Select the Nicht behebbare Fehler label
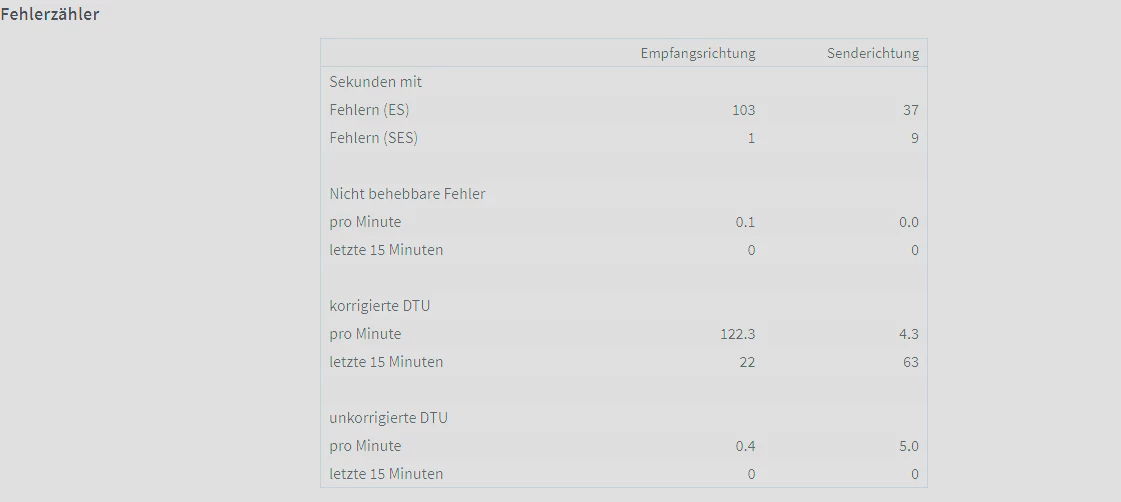This screenshot has width=1121, height=502. tap(407, 194)
